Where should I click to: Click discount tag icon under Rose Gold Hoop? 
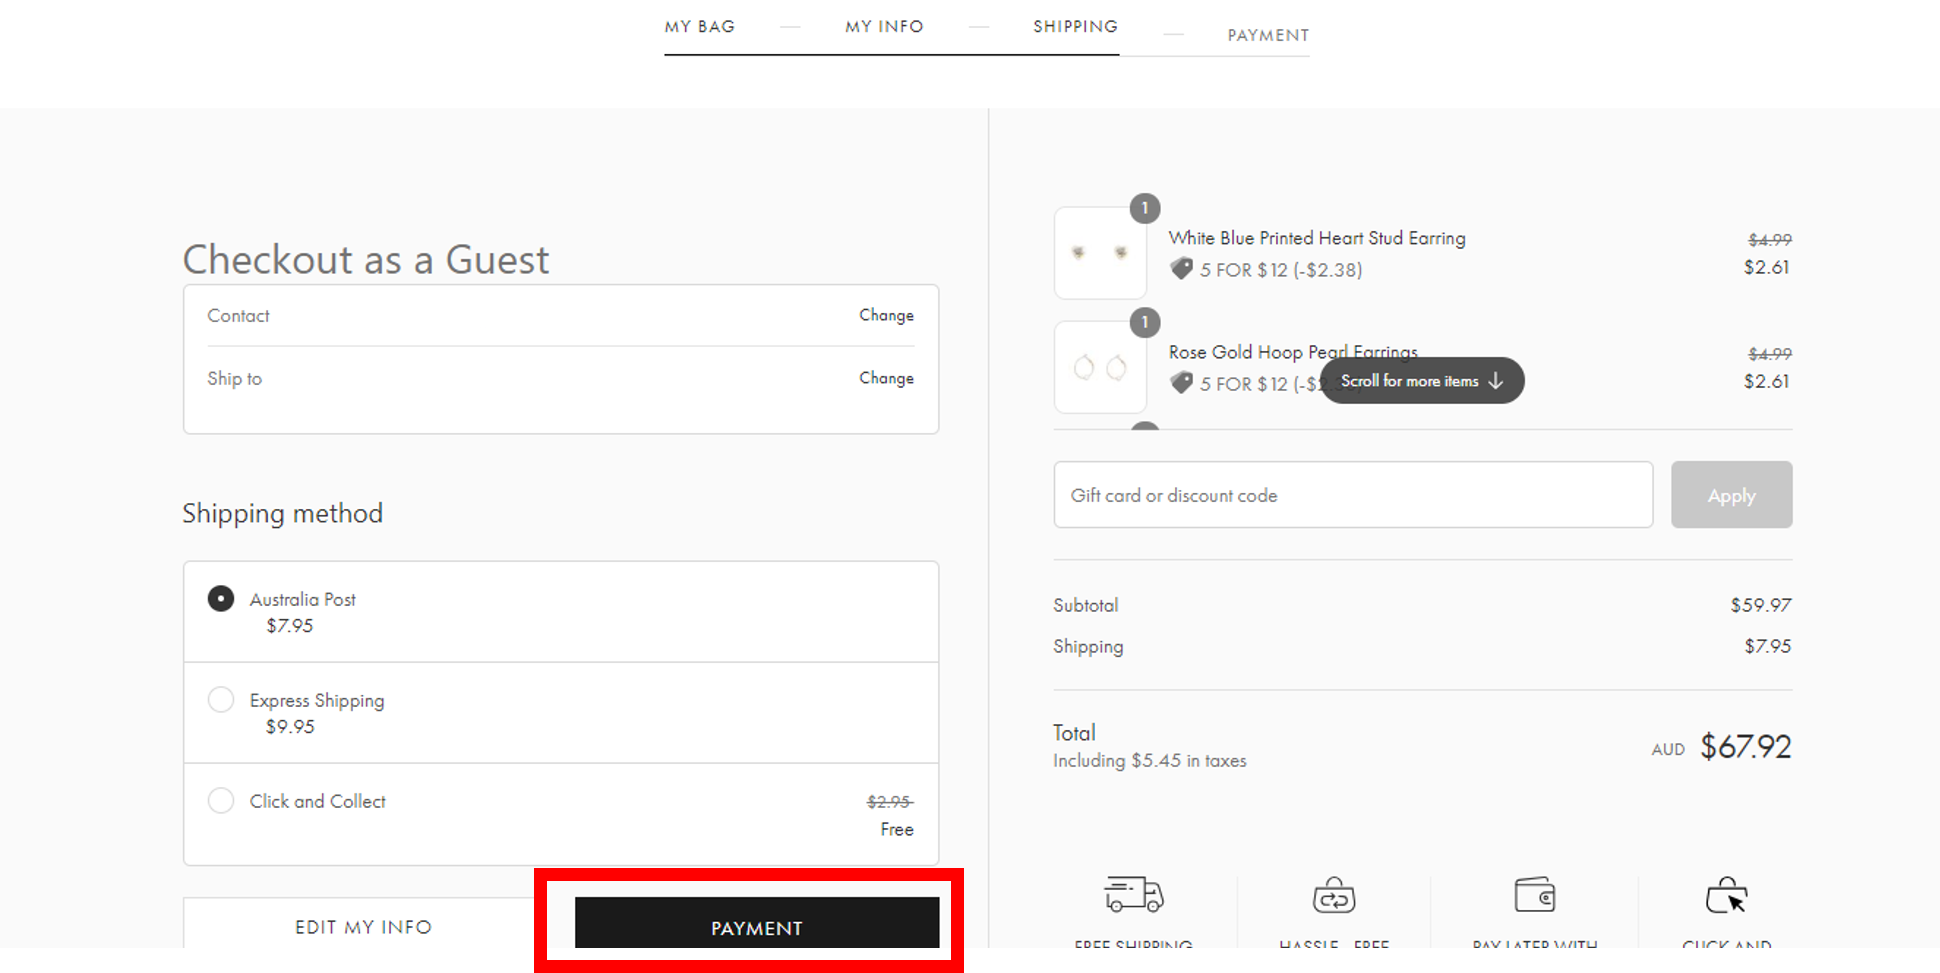(x=1181, y=383)
